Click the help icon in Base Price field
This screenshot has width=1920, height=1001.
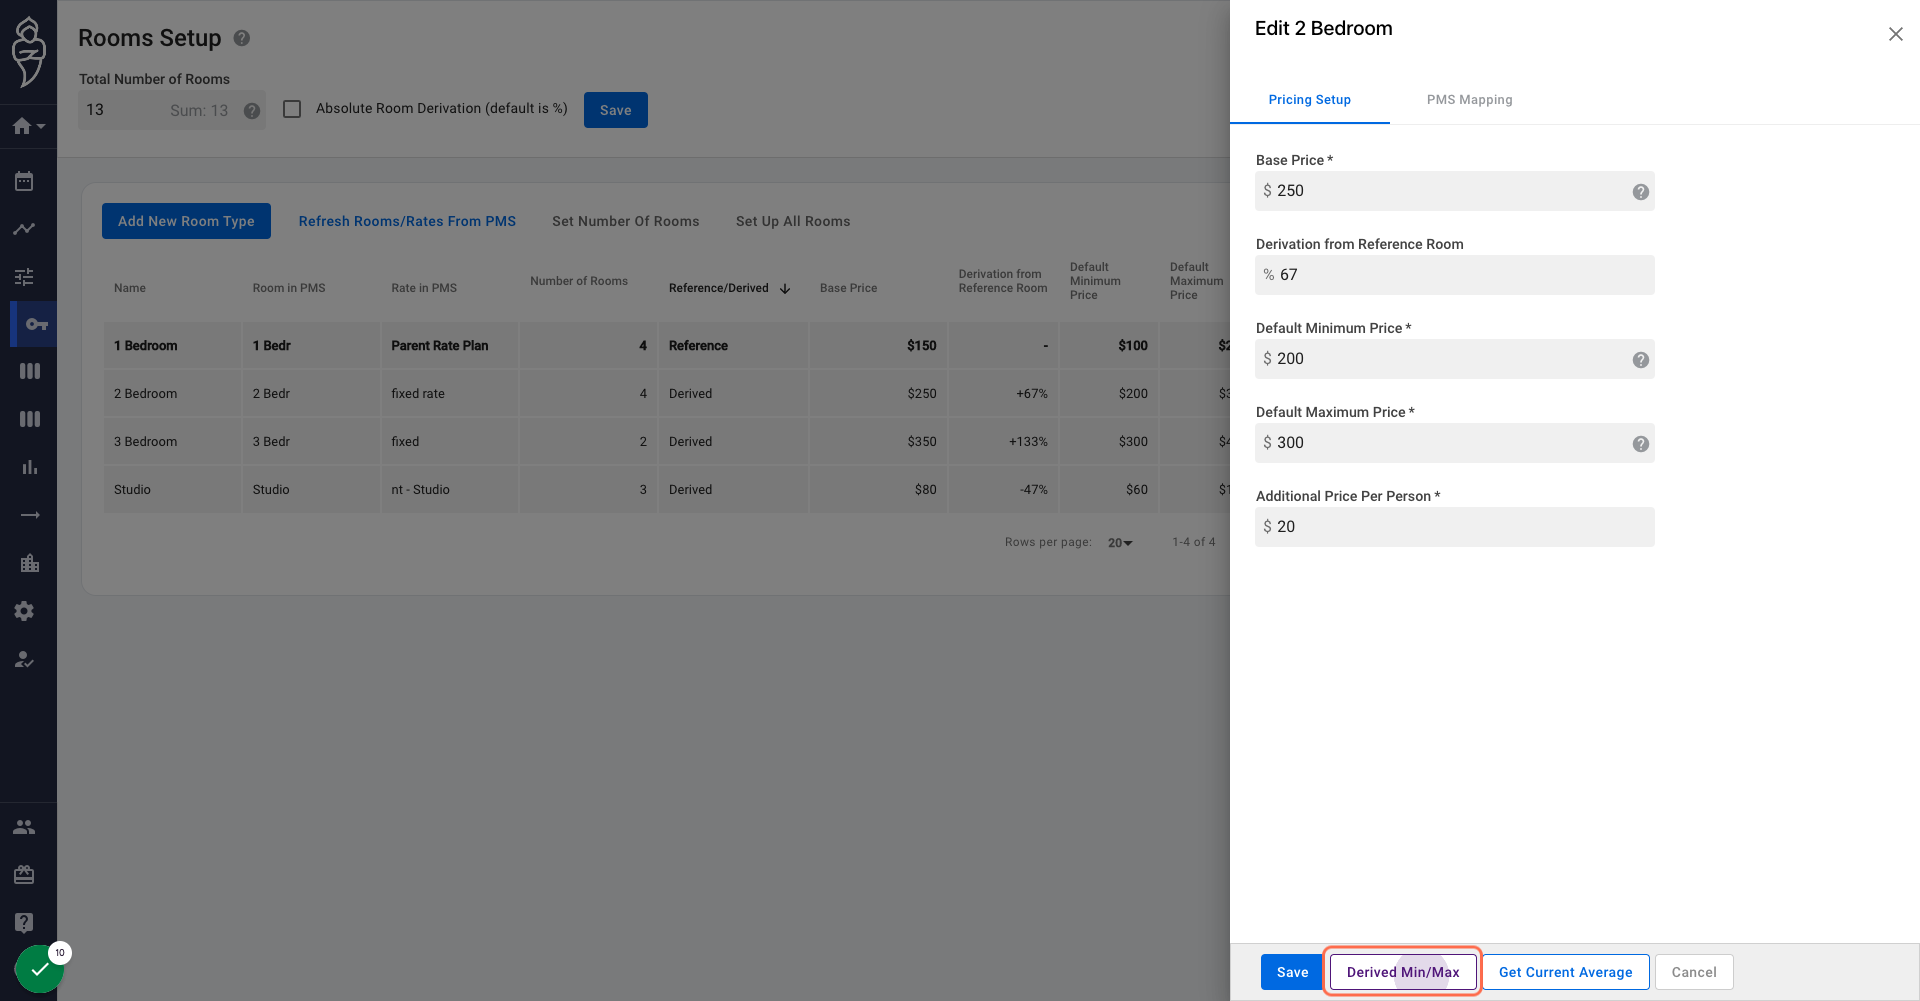pyautogui.click(x=1641, y=192)
